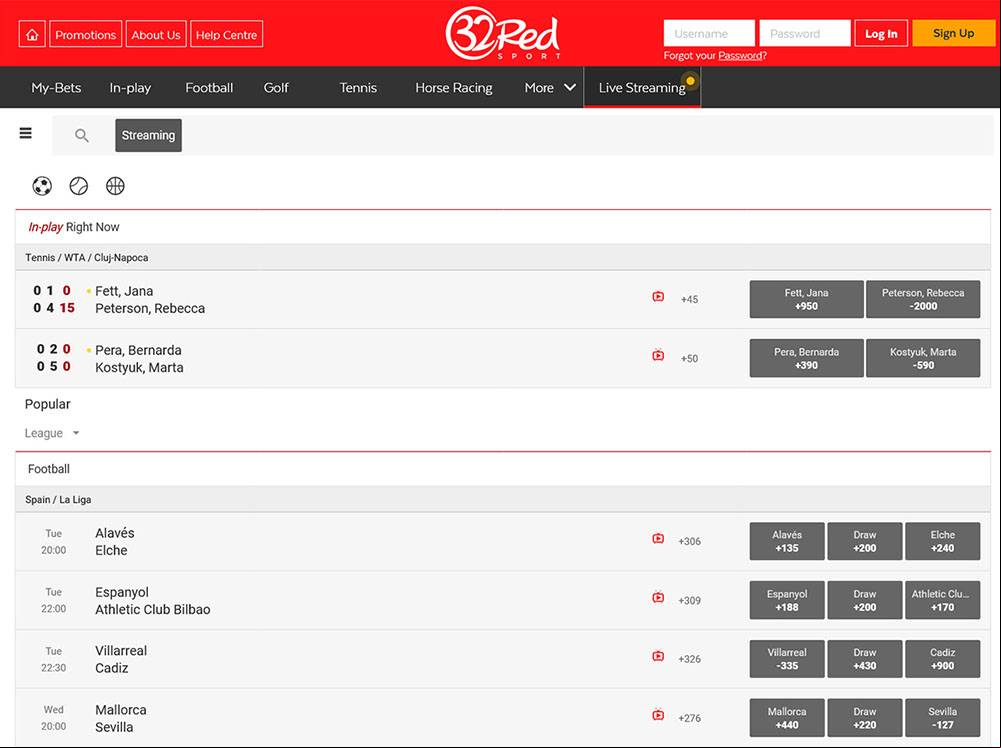Go to the Golf section

pos(276,87)
